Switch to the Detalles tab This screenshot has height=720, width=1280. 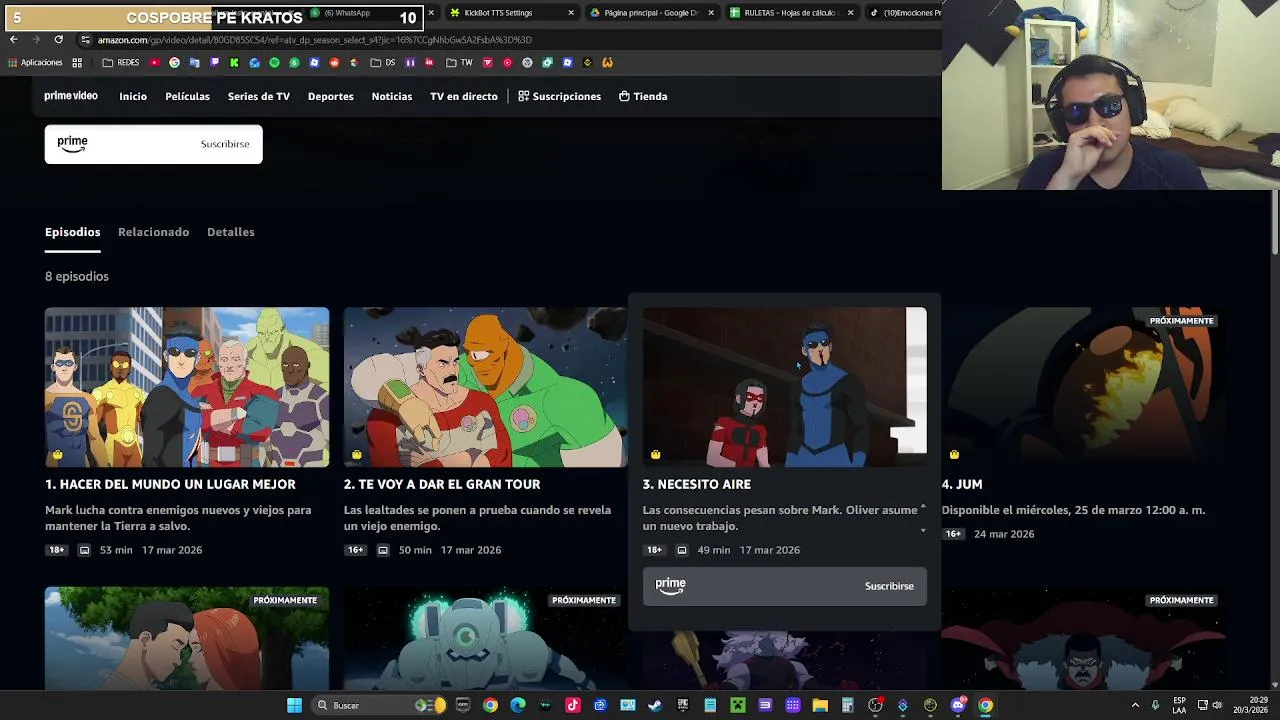tap(231, 232)
